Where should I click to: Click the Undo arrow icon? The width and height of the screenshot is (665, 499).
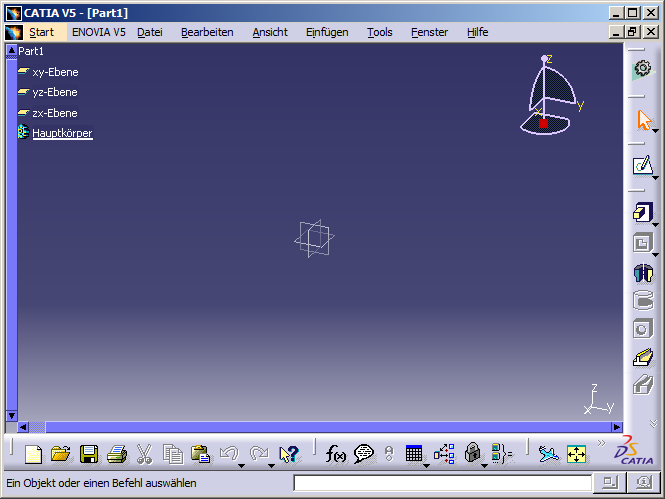[x=229, y=454]
